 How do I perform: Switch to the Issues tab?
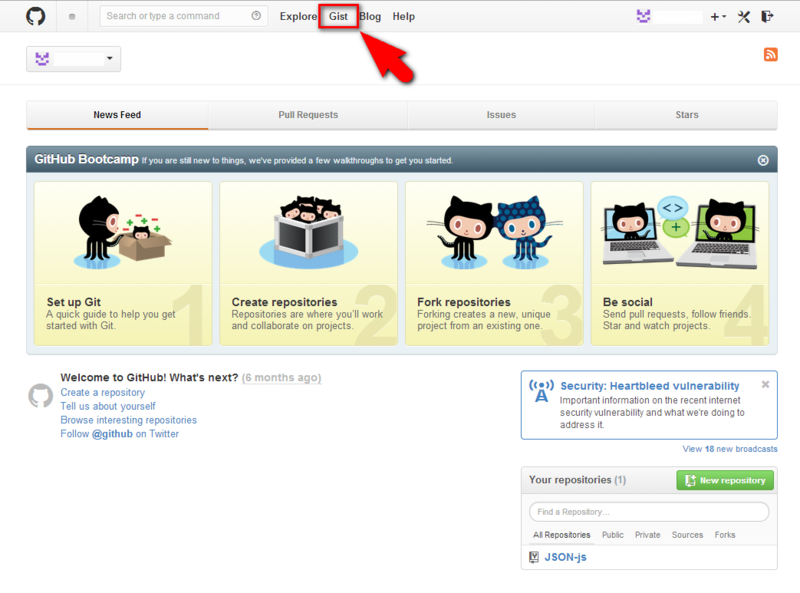click(501, 115)
